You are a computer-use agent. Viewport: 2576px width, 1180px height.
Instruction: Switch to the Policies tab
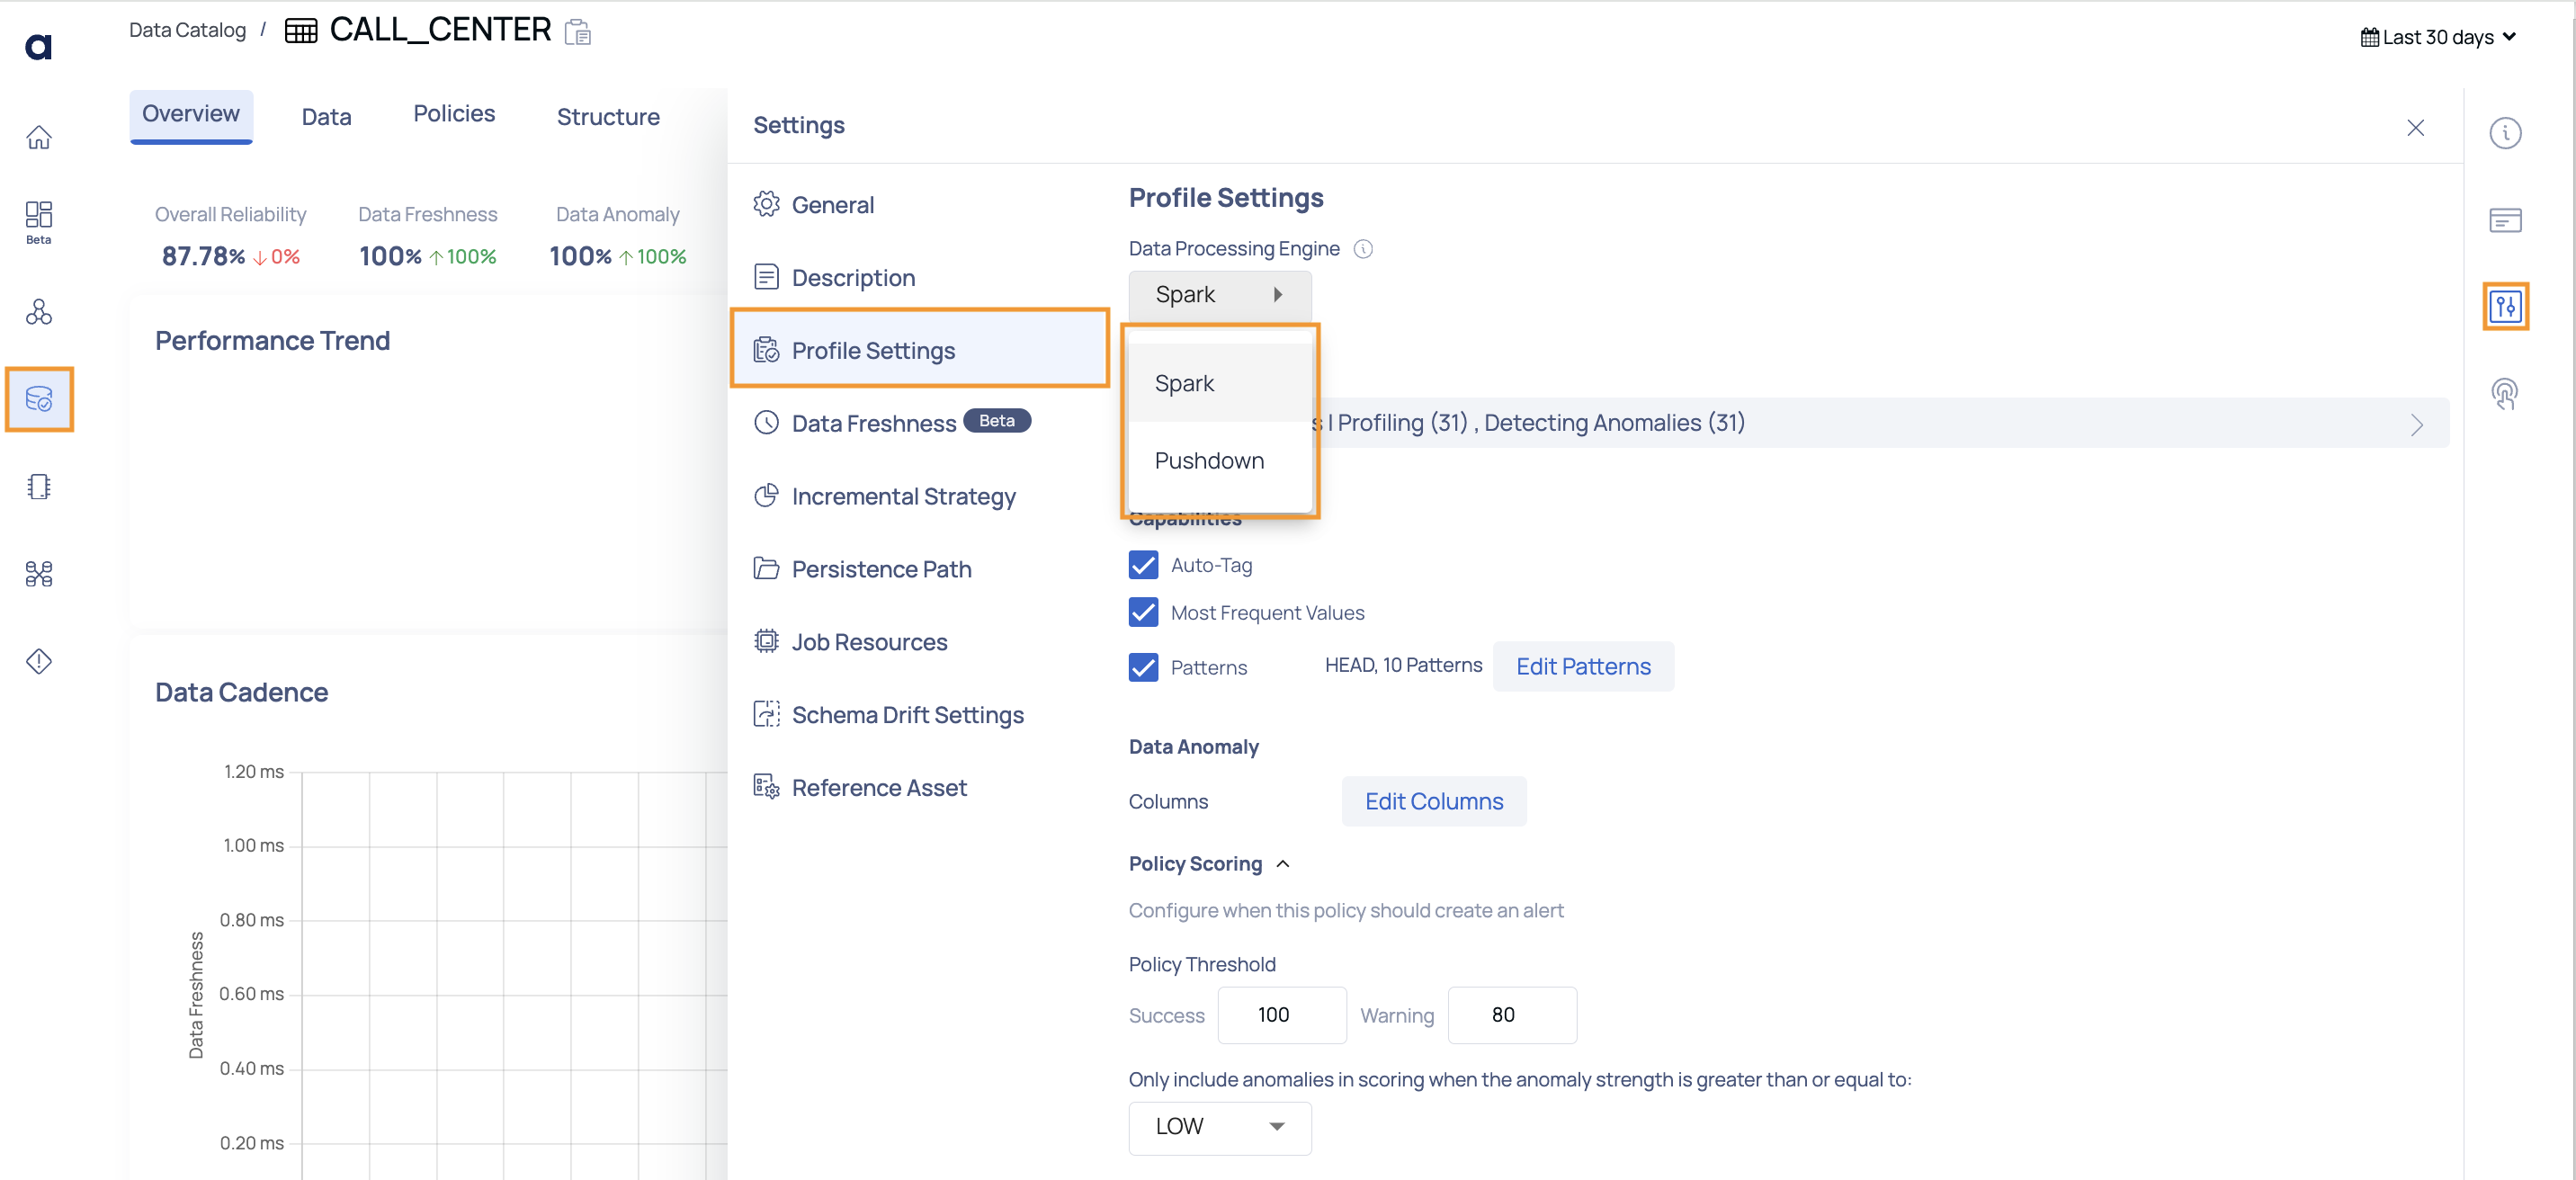click(x=454, y=114)
